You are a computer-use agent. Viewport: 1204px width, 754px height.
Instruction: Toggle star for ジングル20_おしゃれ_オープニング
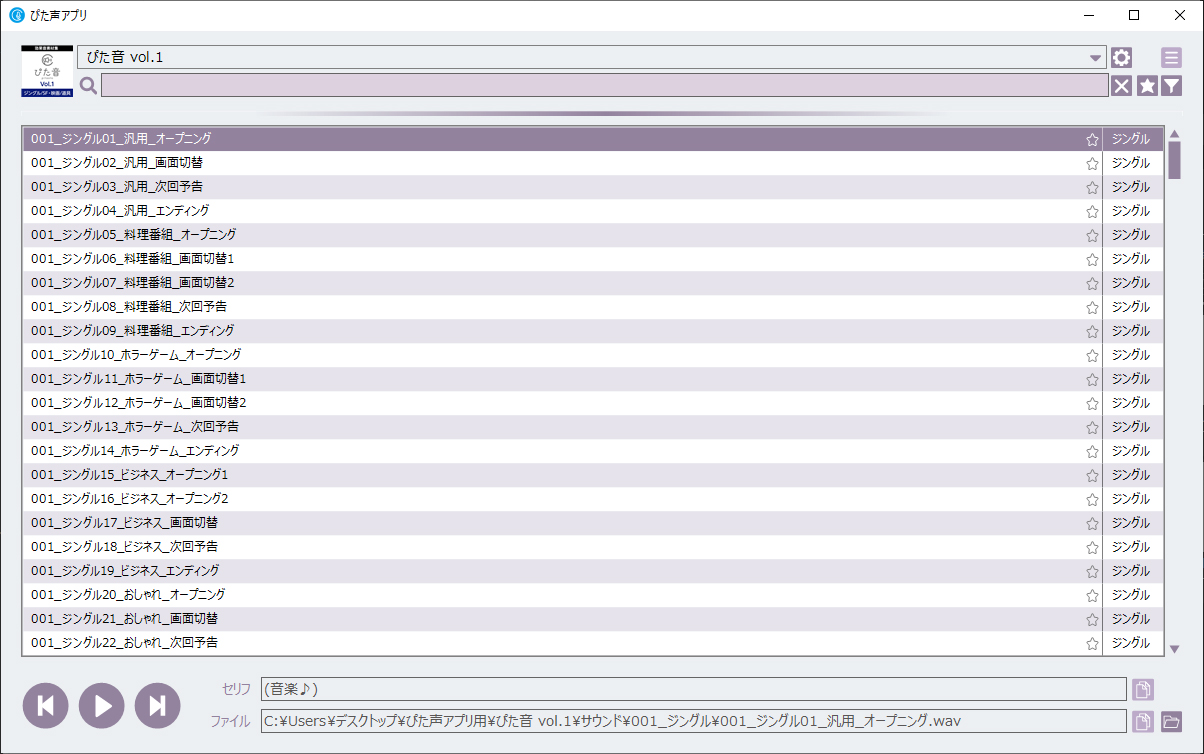(x=1092, y=596)
